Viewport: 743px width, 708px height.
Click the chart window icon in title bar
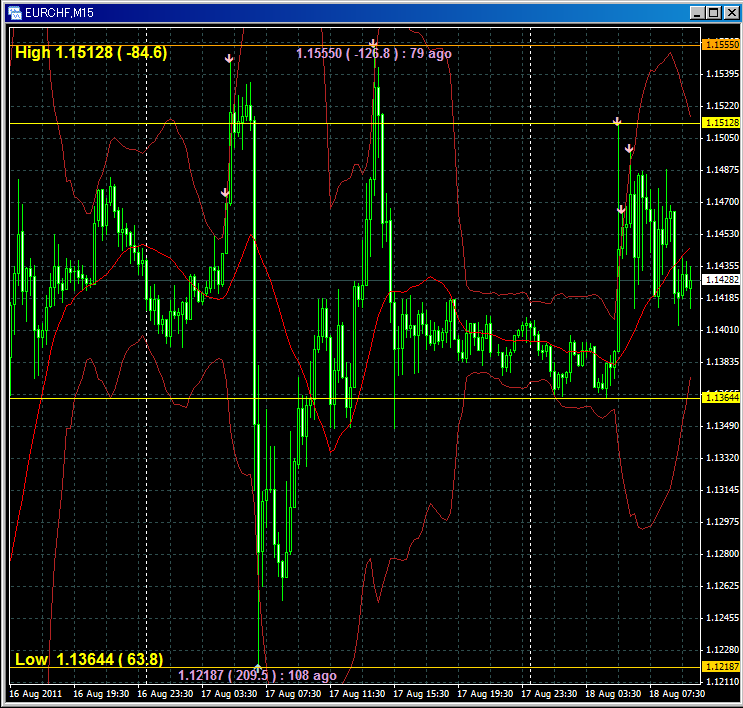(x=15, y=12)
